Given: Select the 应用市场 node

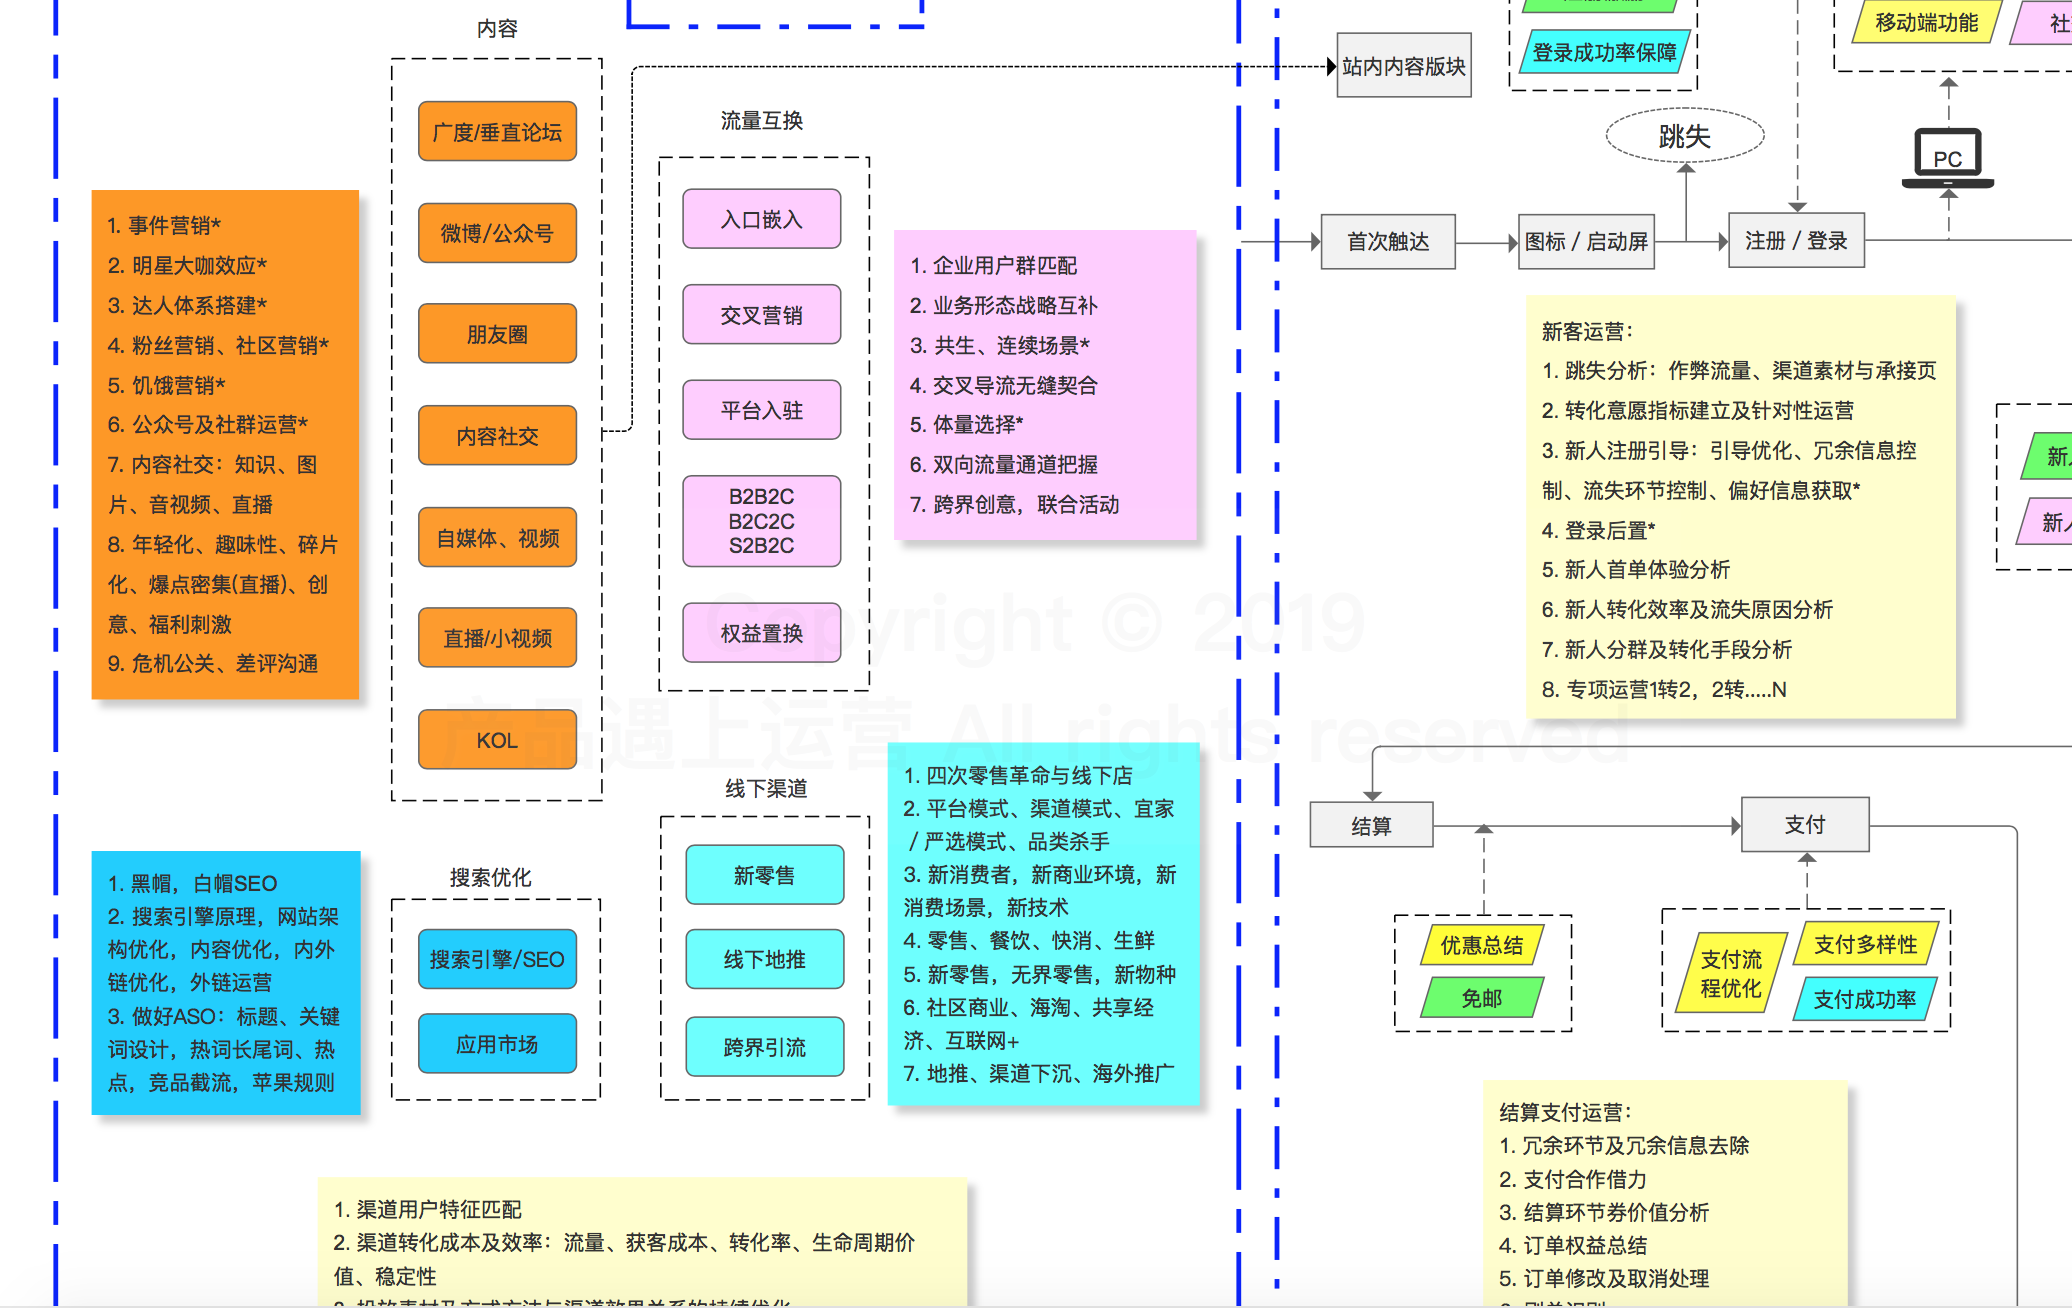Looking at the screenshot, I should click(x=497, y=1044).
